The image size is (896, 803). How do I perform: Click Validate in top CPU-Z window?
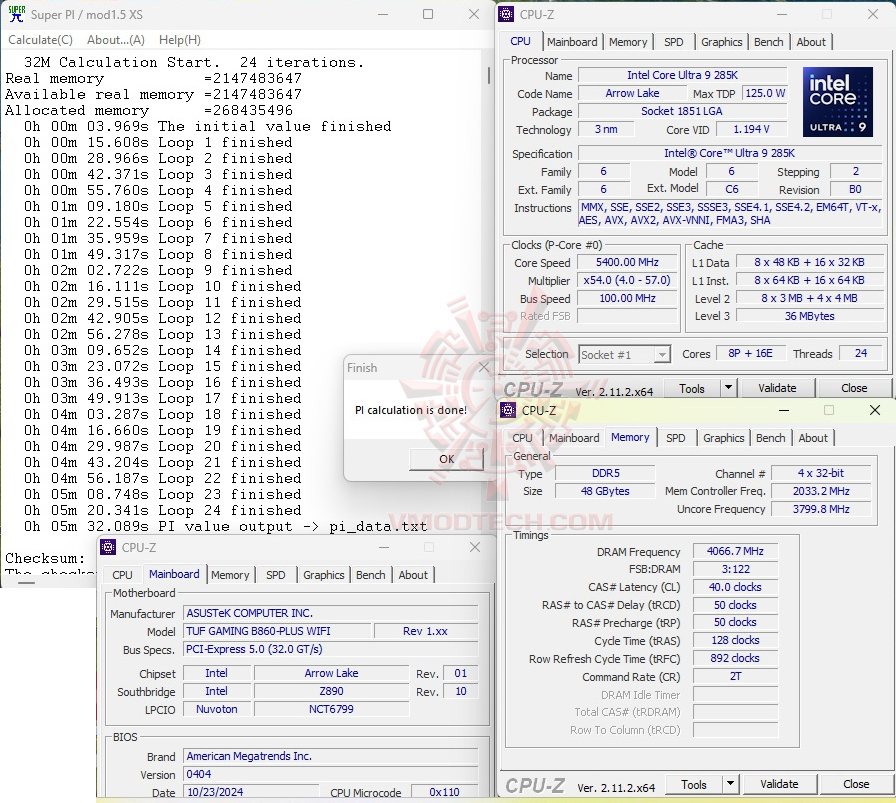(777, 388)
